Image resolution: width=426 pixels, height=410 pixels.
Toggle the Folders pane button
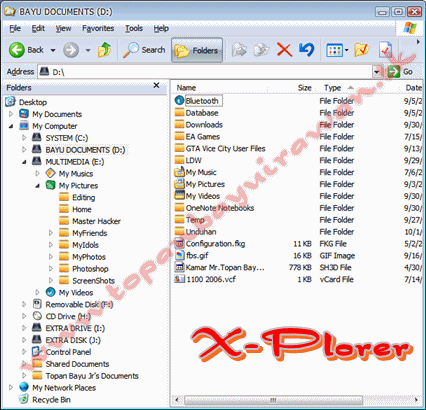(197, 50)
